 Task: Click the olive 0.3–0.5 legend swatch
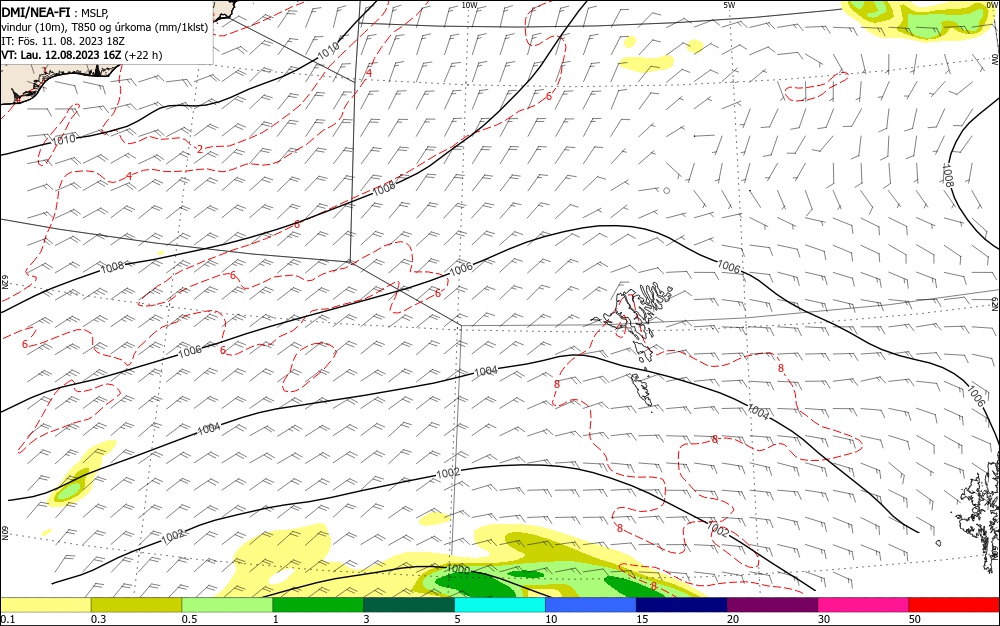tap(136, 605)
